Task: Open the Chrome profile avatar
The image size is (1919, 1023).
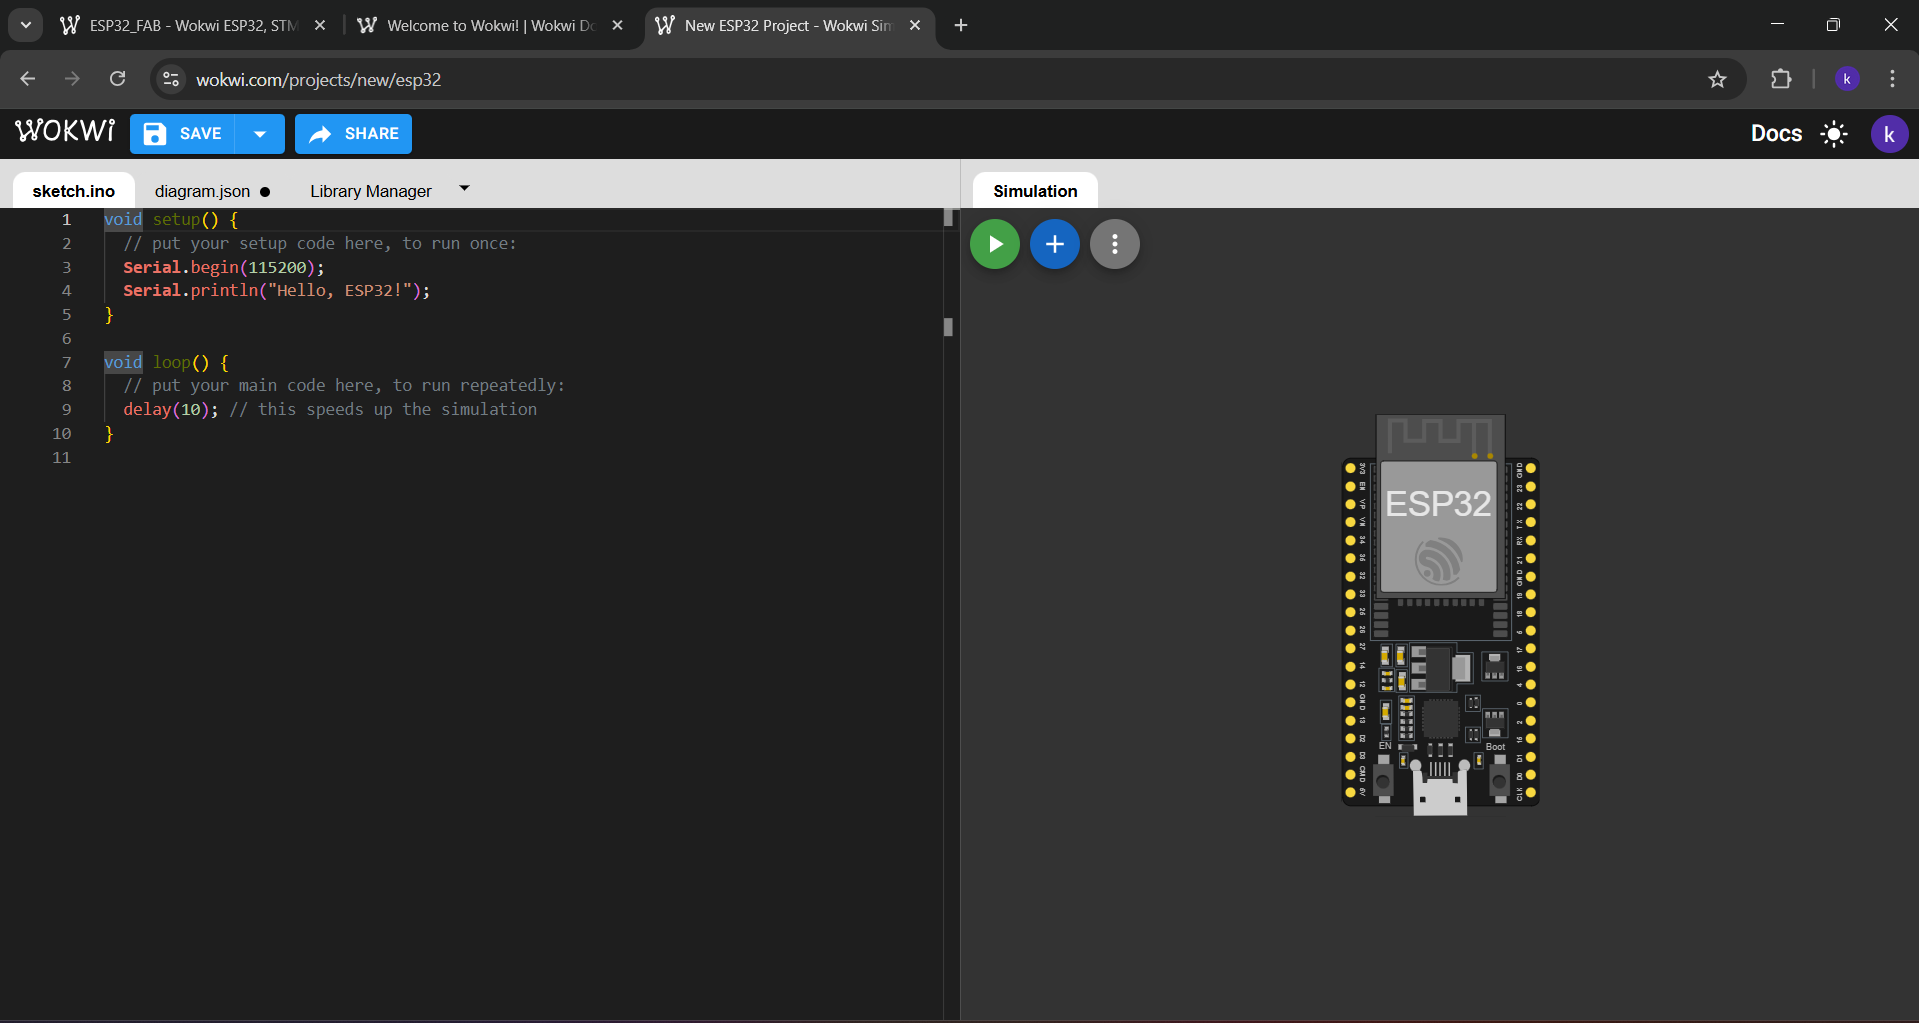Action: tap(1847, 79)
